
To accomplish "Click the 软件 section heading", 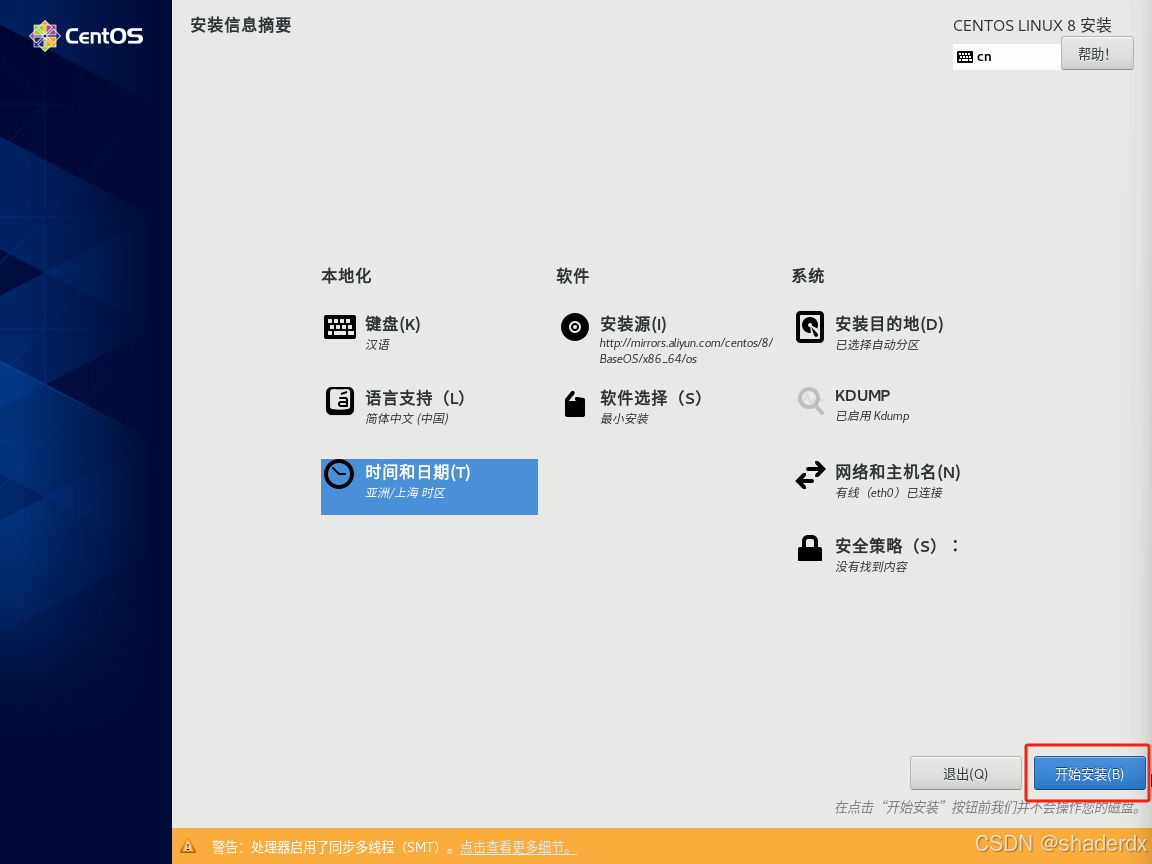I will click(x=572, y=276).
